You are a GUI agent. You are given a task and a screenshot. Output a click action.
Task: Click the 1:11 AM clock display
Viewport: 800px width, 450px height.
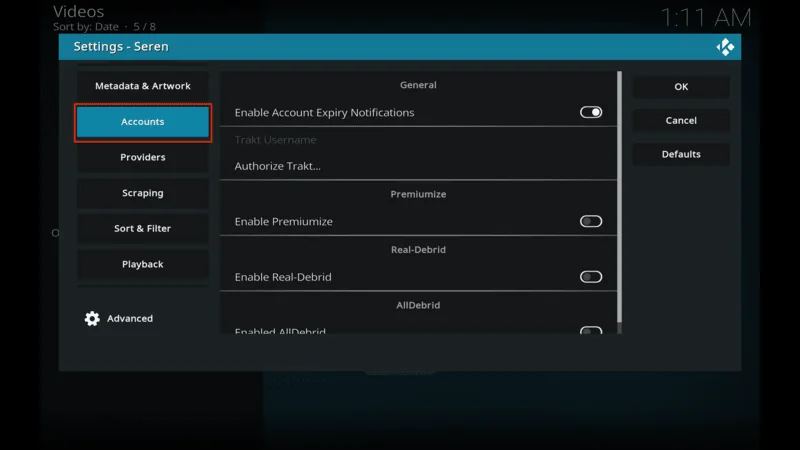coord(706,18)
